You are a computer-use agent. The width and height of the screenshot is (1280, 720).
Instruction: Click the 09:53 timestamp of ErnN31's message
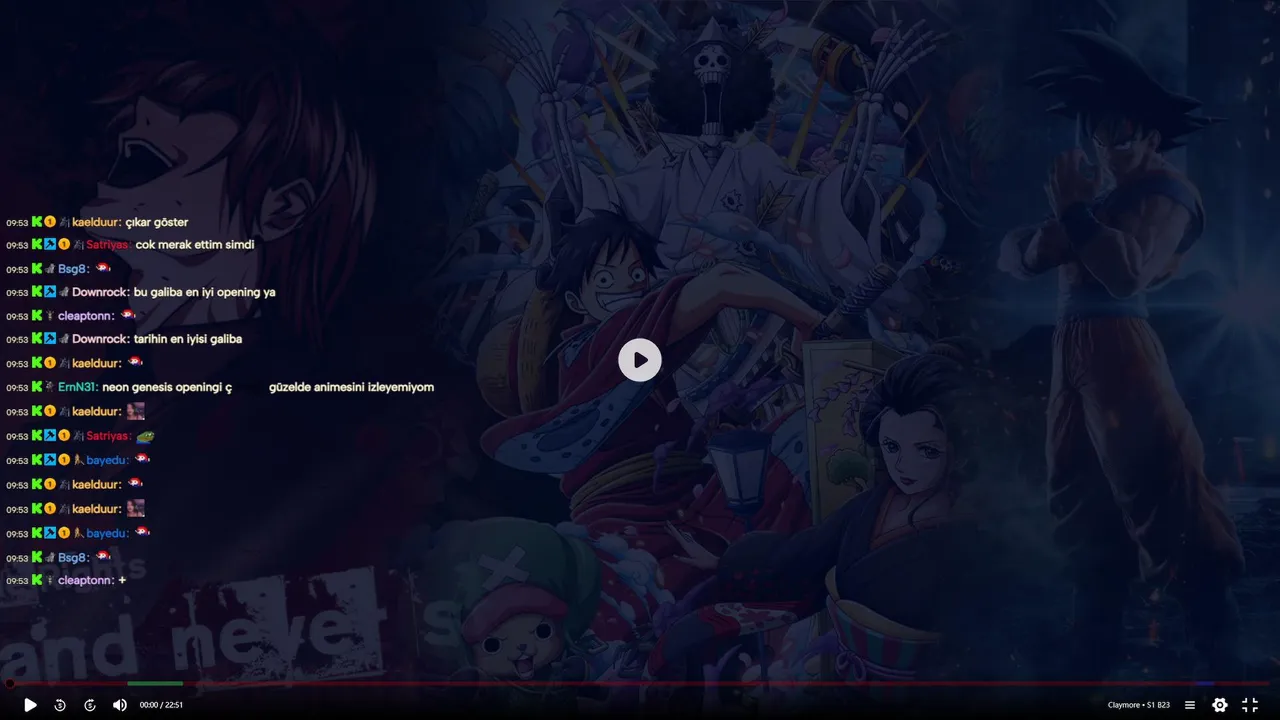[17, 388]
